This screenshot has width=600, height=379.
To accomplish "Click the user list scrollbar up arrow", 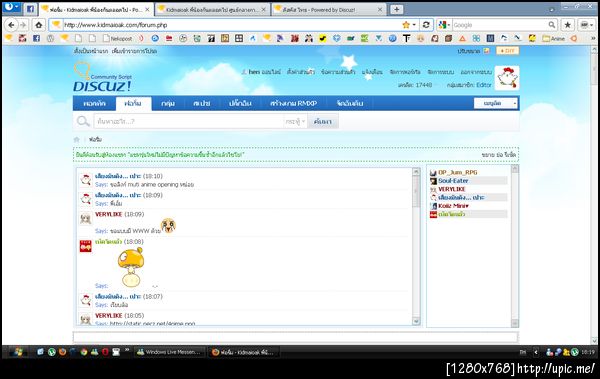I will click(x=515, y=169).
